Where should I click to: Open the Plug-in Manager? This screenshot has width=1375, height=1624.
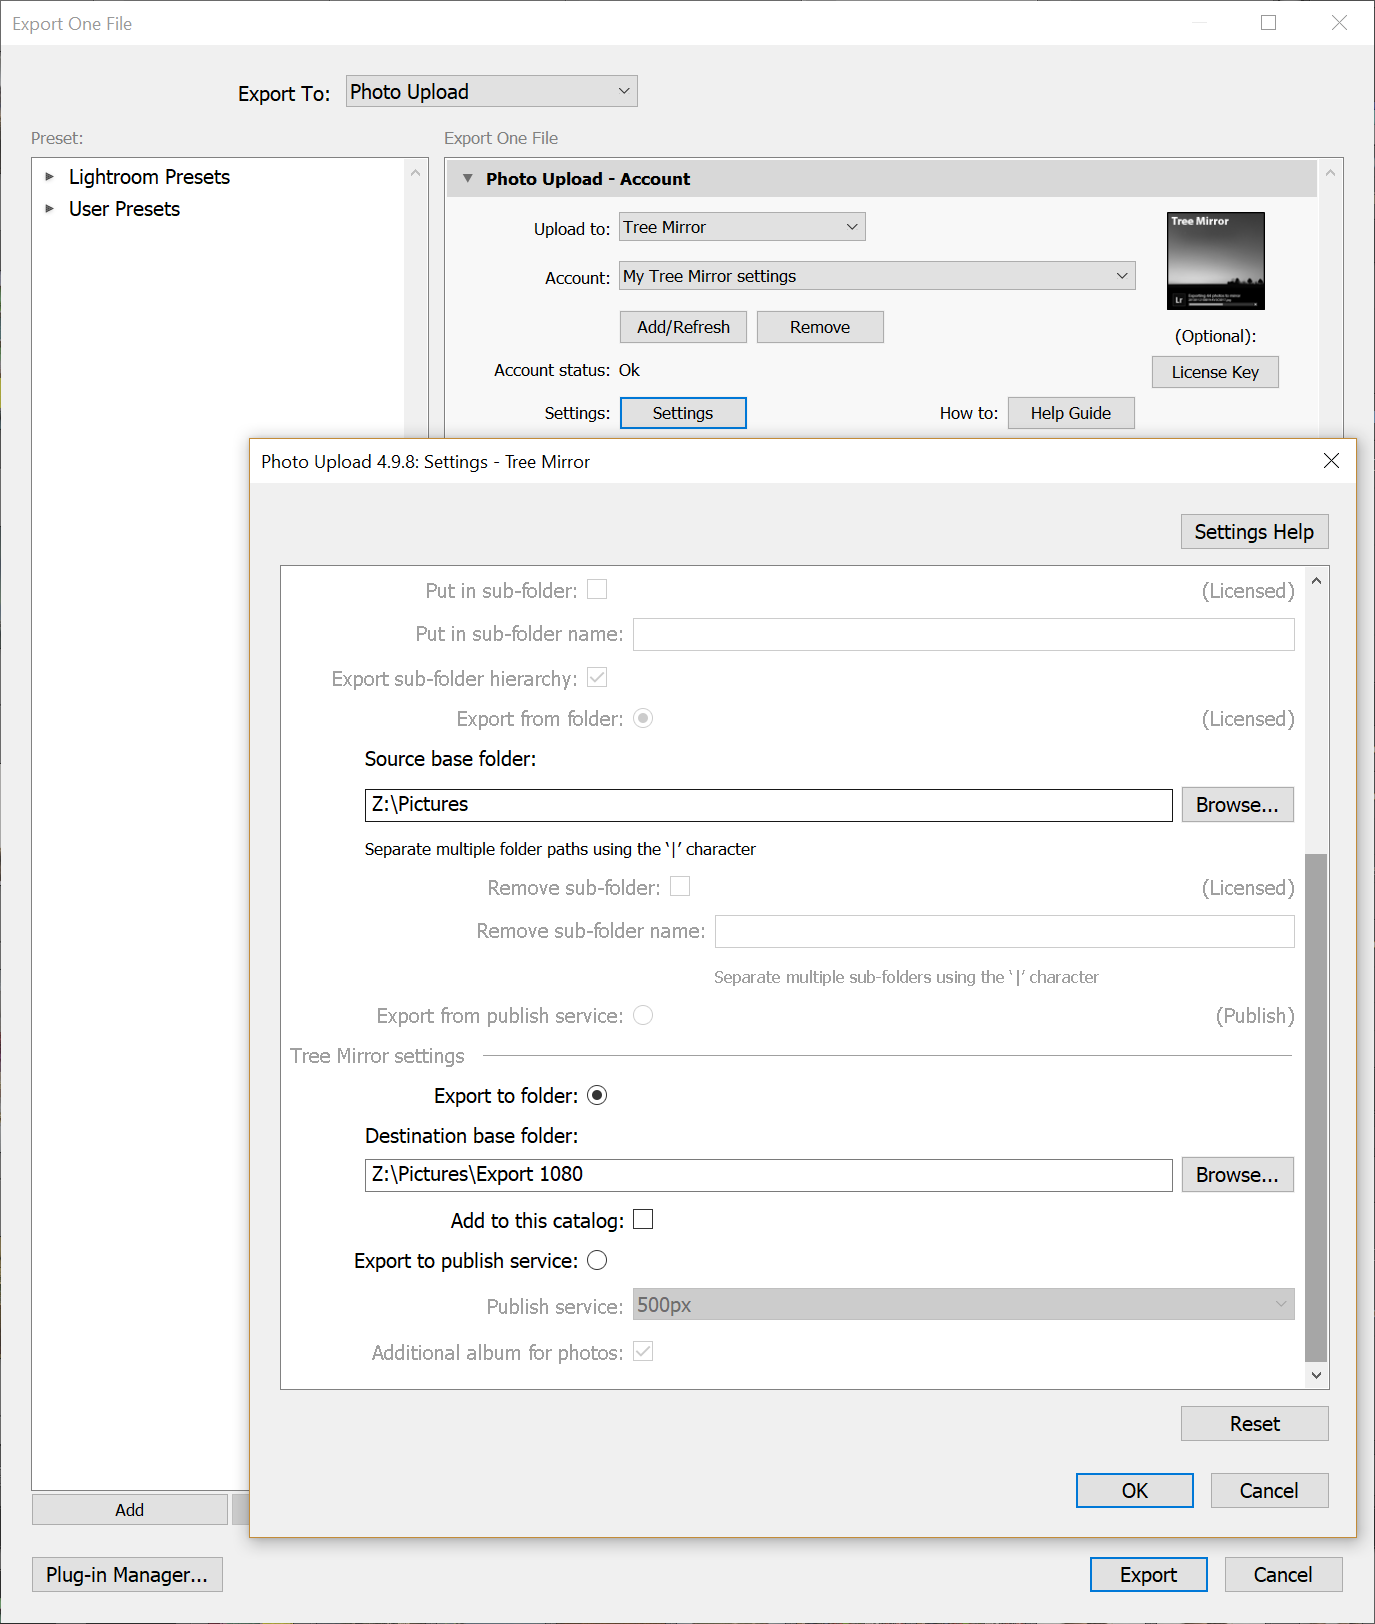pyautogui.click(x=127, y=1575)
